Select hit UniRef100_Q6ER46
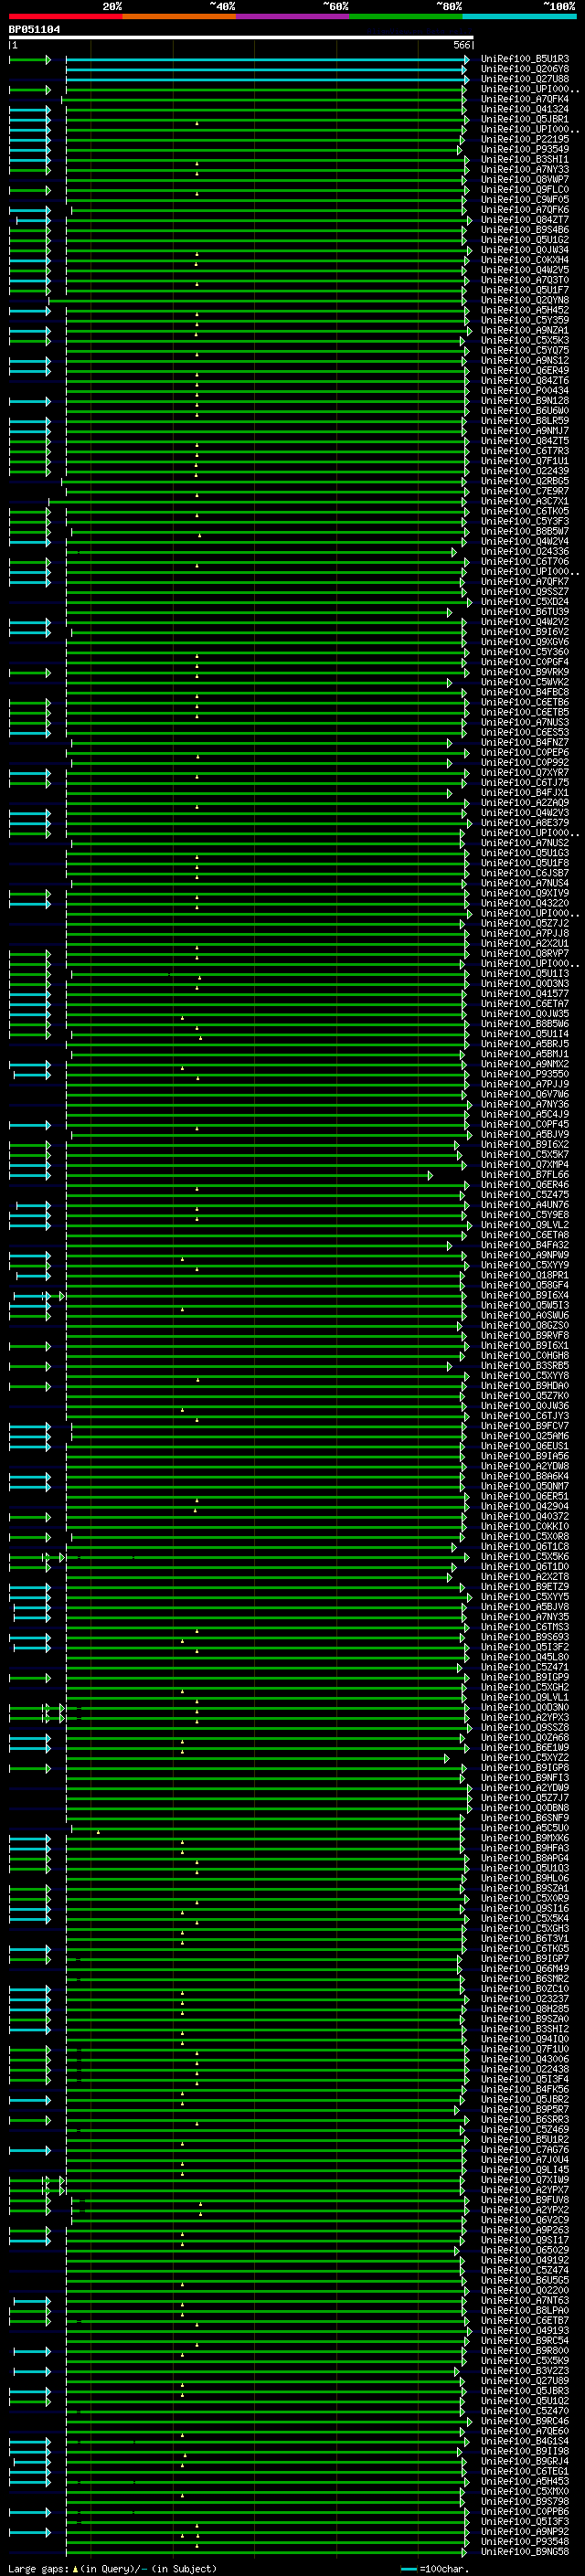Screen dimensions: 585x2576 525,1184
